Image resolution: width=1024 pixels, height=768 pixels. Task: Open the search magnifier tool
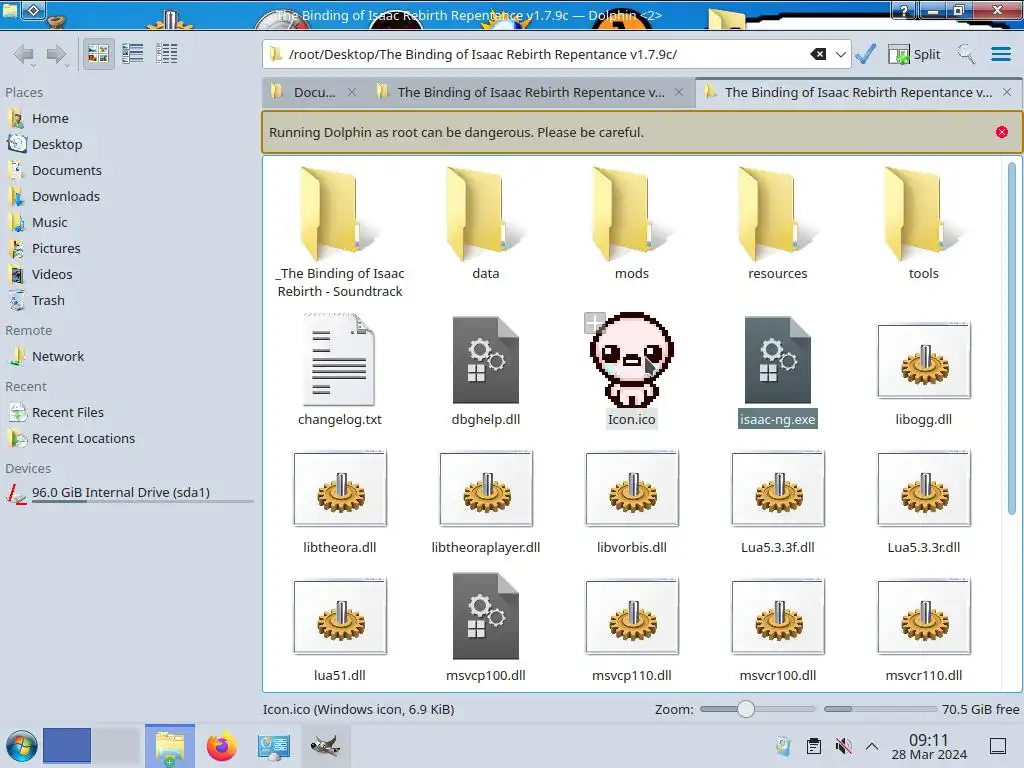[966, 54]
